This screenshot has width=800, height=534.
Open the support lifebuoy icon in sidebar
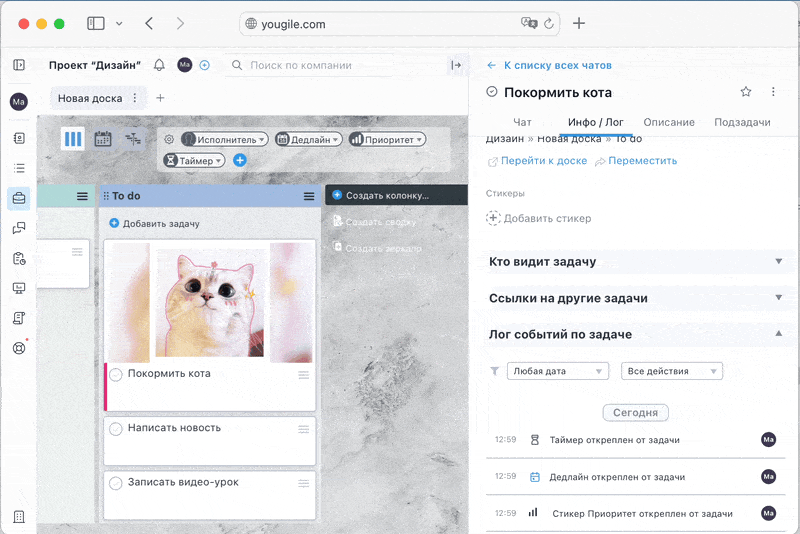pos(19,348)
